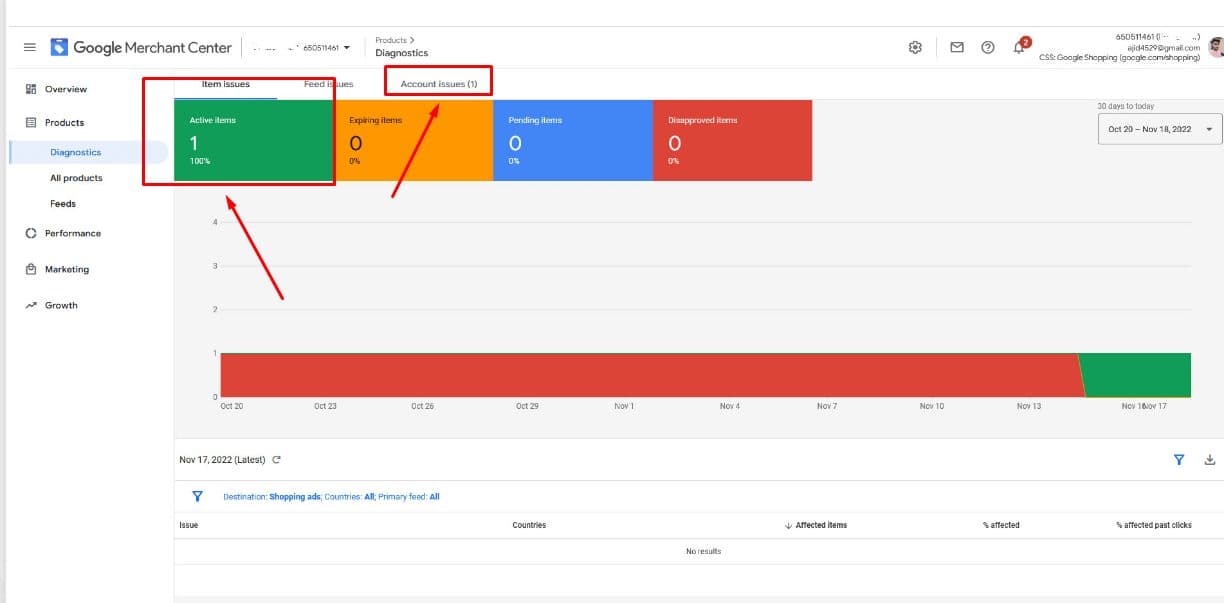
Task: Click the Nov 17, 2022 (Latest) label
Action: pos(223,460)
